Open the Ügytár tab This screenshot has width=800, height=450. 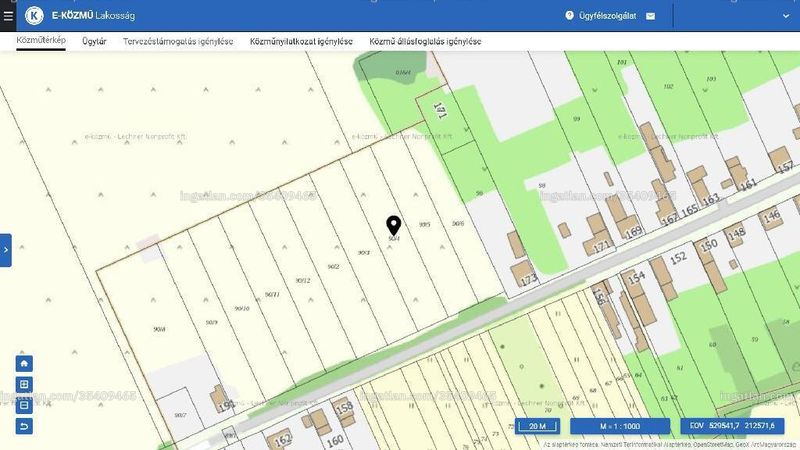94,41
